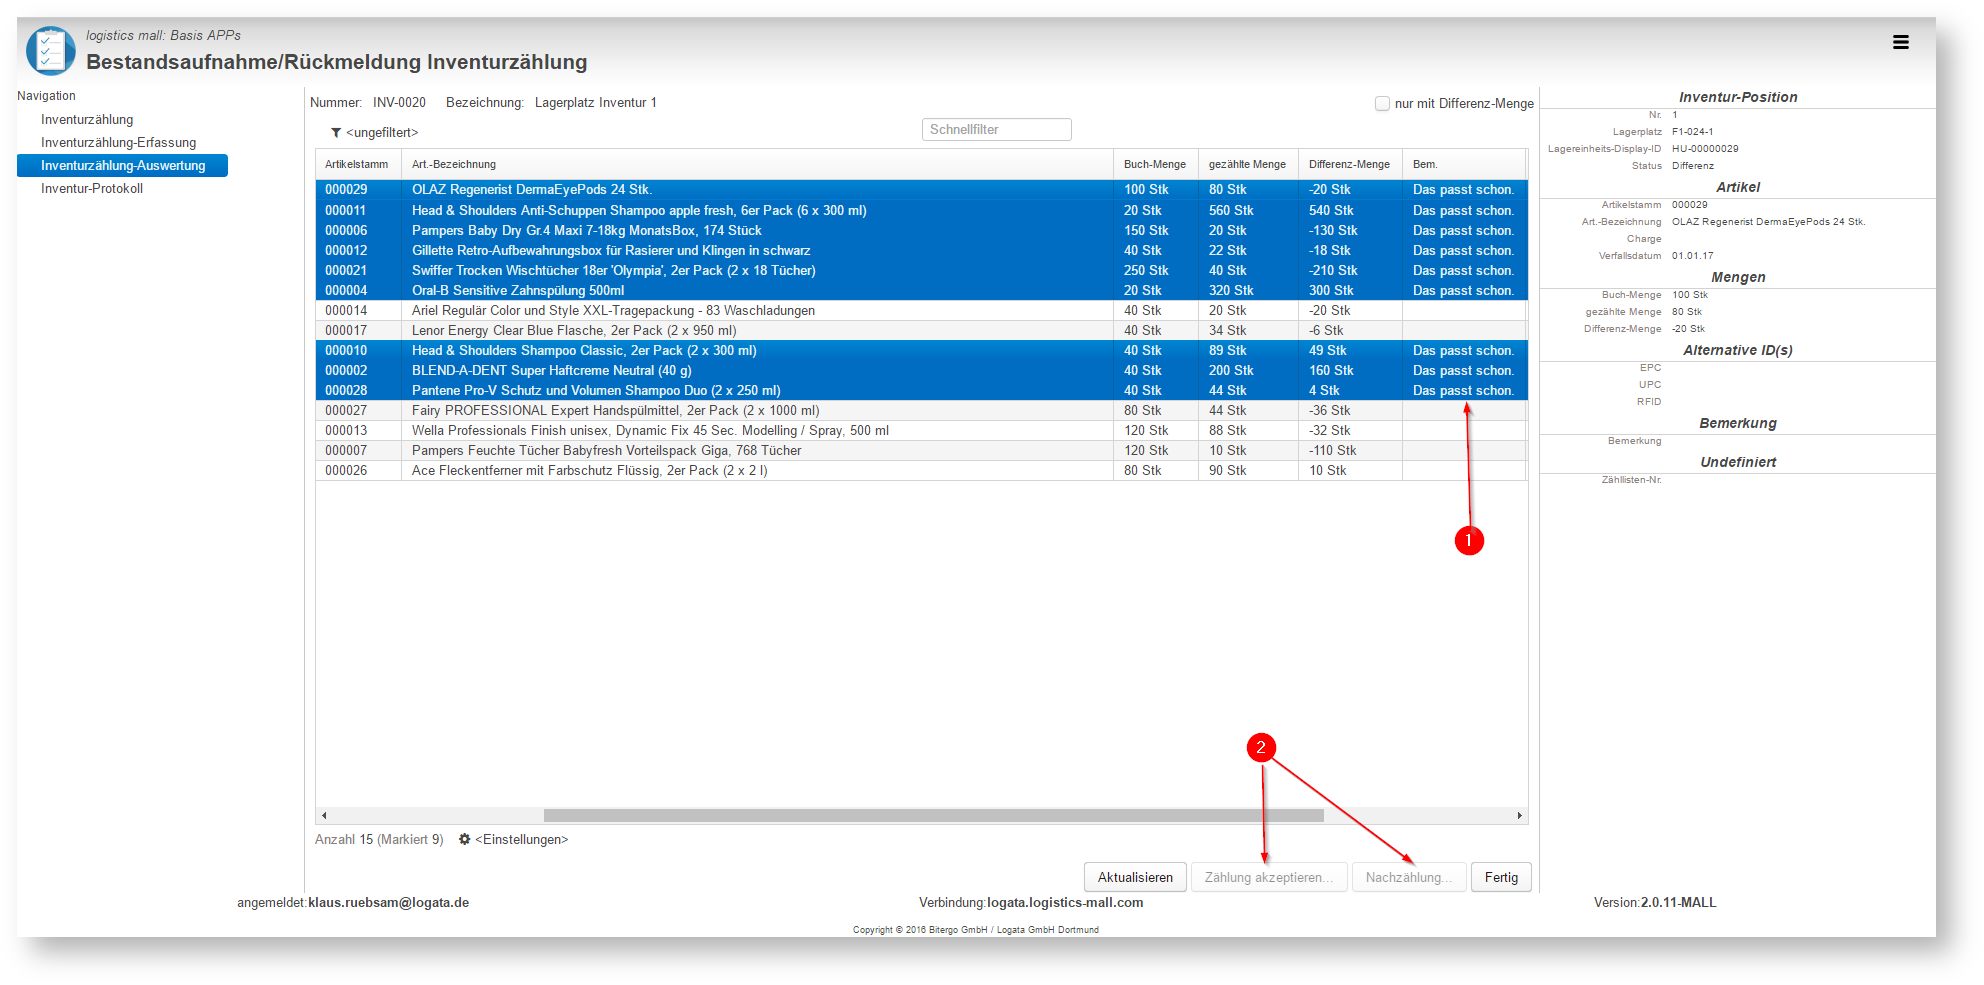This screenshot has height=985, width=1984.
Task: Click into the Schnellfilter input field
Action: click(x=996, y=129)
